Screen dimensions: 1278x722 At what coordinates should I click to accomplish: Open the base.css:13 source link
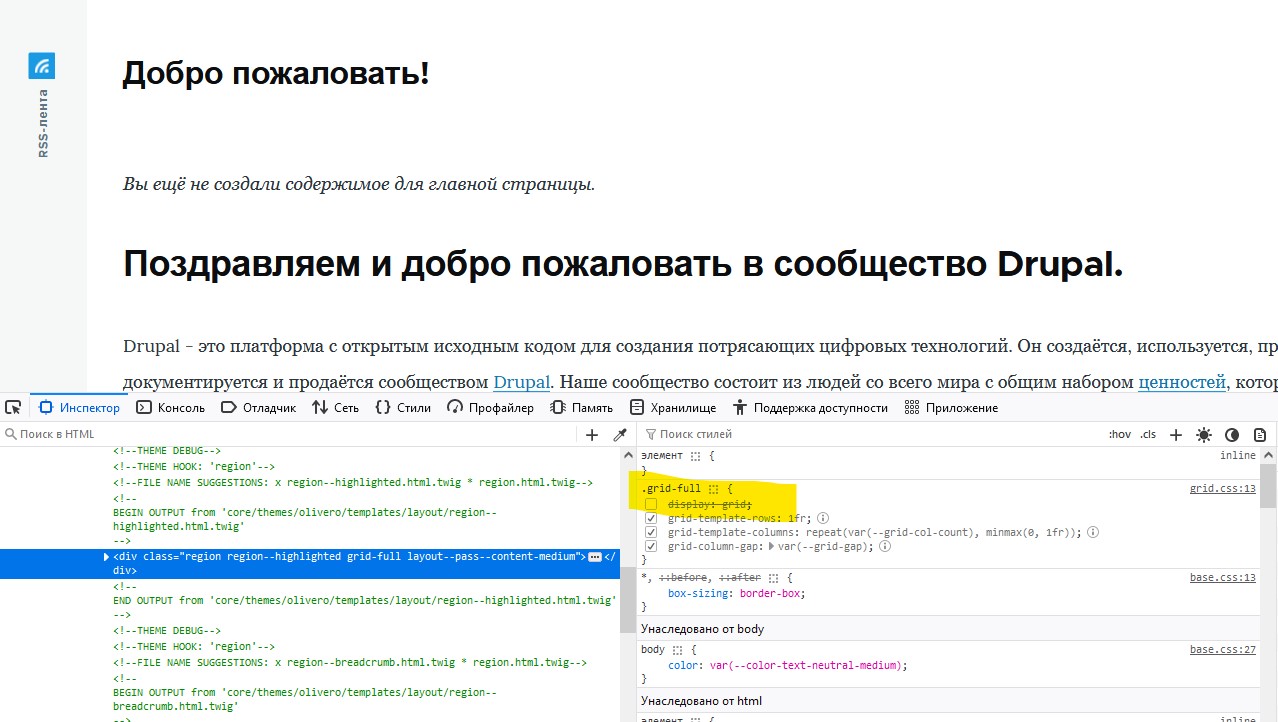(x=1222, y=578)
